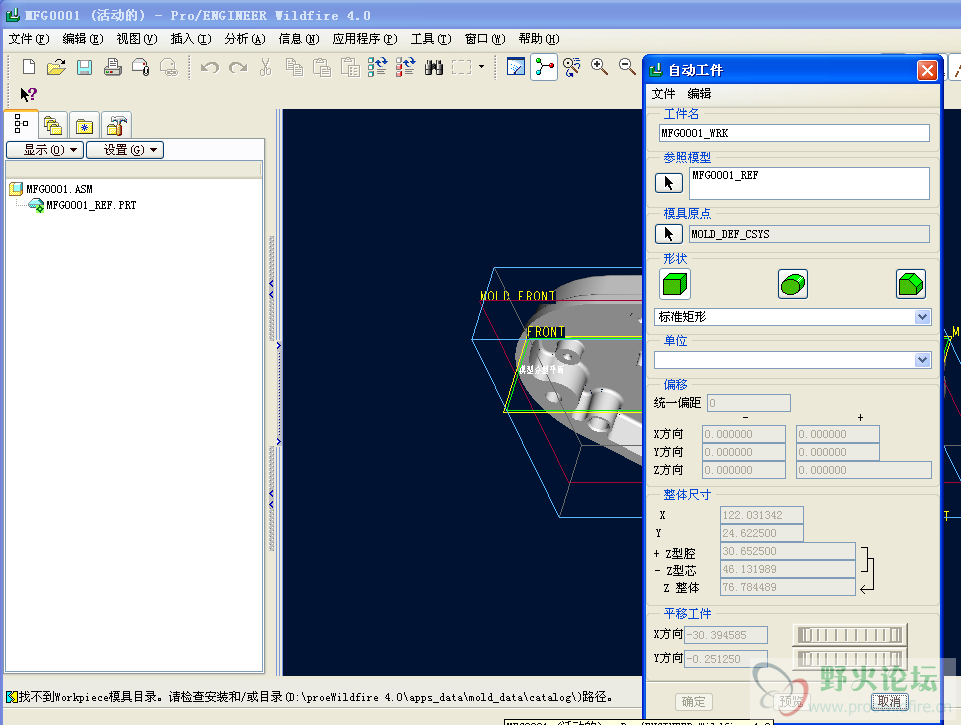Select MFG0001_REF.PRT tree item
This screenshot has height=725, width=961.
[x=91, y=205]
